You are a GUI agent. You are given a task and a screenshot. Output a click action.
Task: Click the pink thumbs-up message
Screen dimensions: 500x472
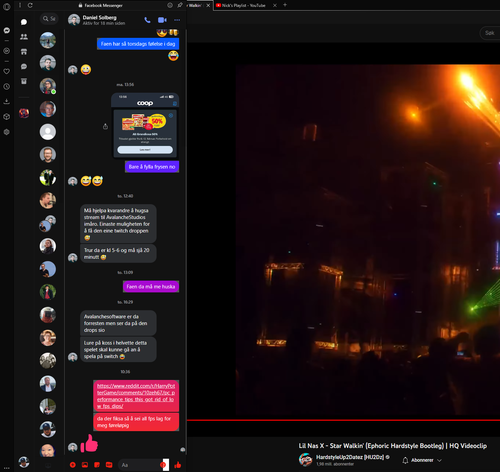(x=89, y=443)
